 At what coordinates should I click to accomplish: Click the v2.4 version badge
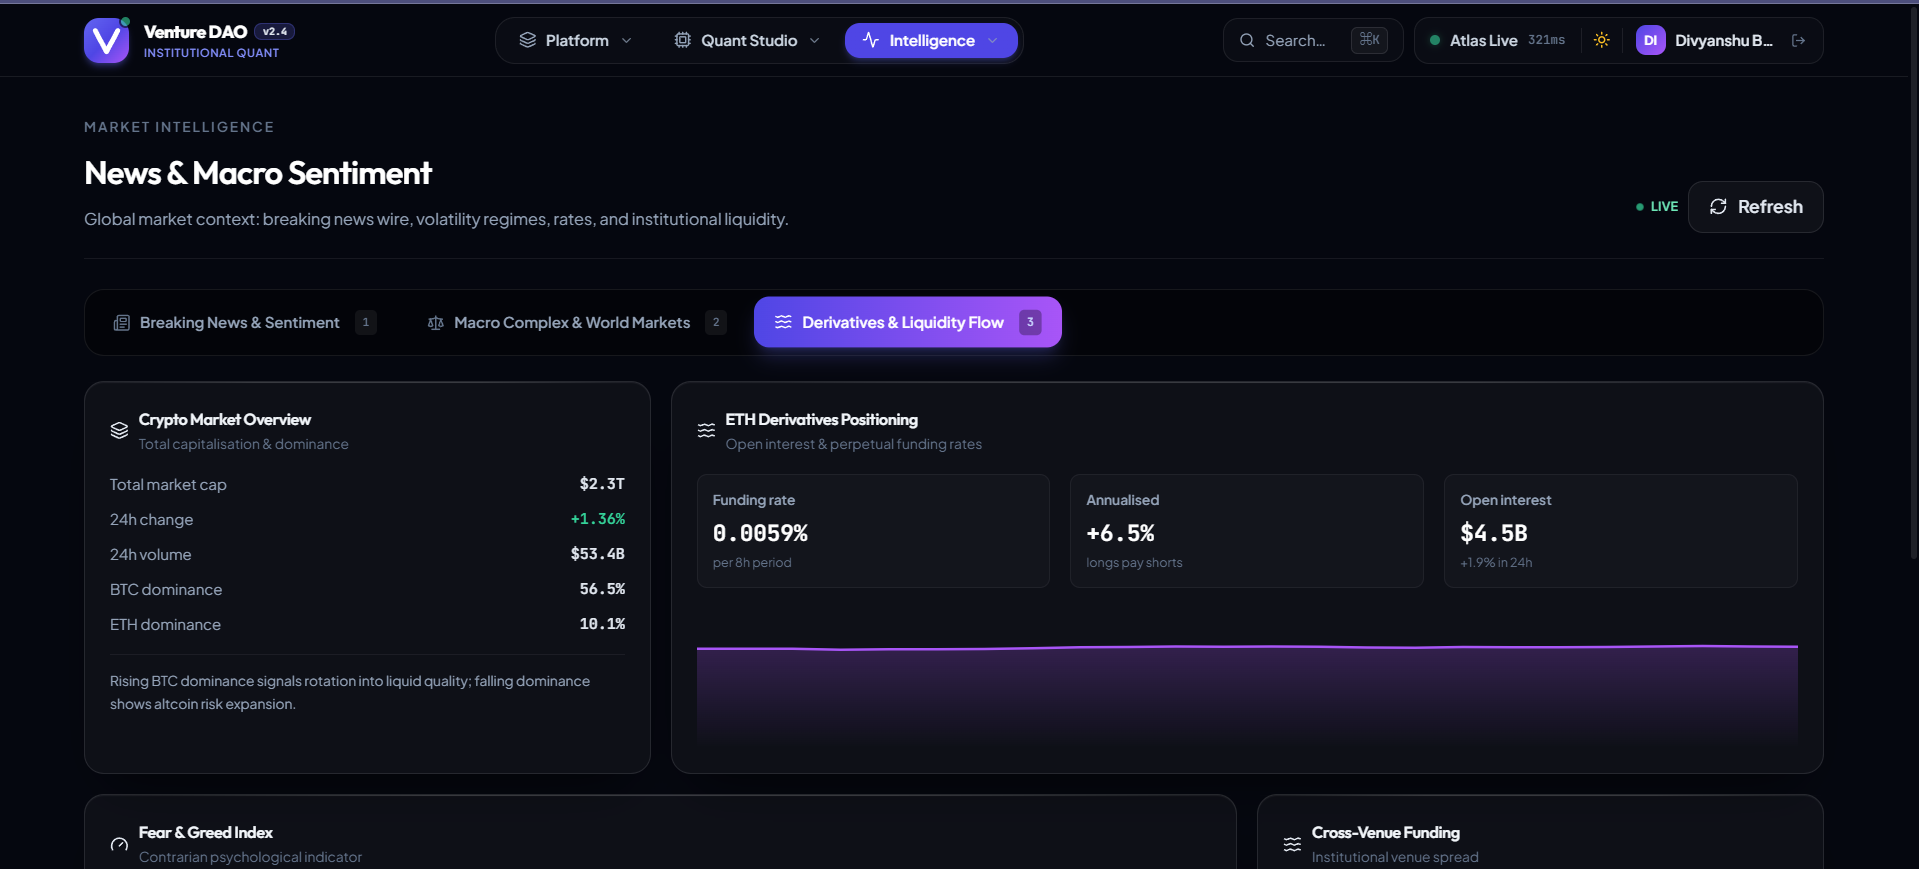tap(274, 32)
